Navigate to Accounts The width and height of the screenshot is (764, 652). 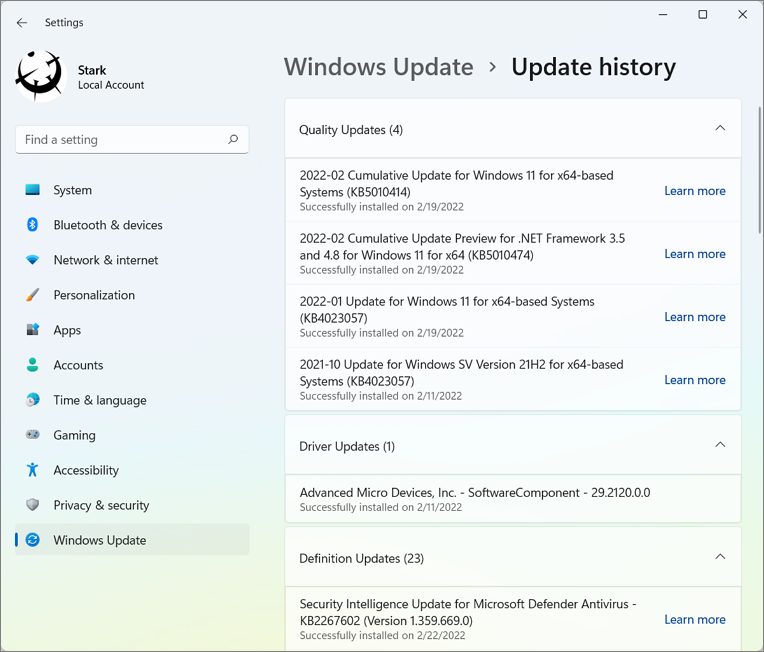click(x=132, y=365)
